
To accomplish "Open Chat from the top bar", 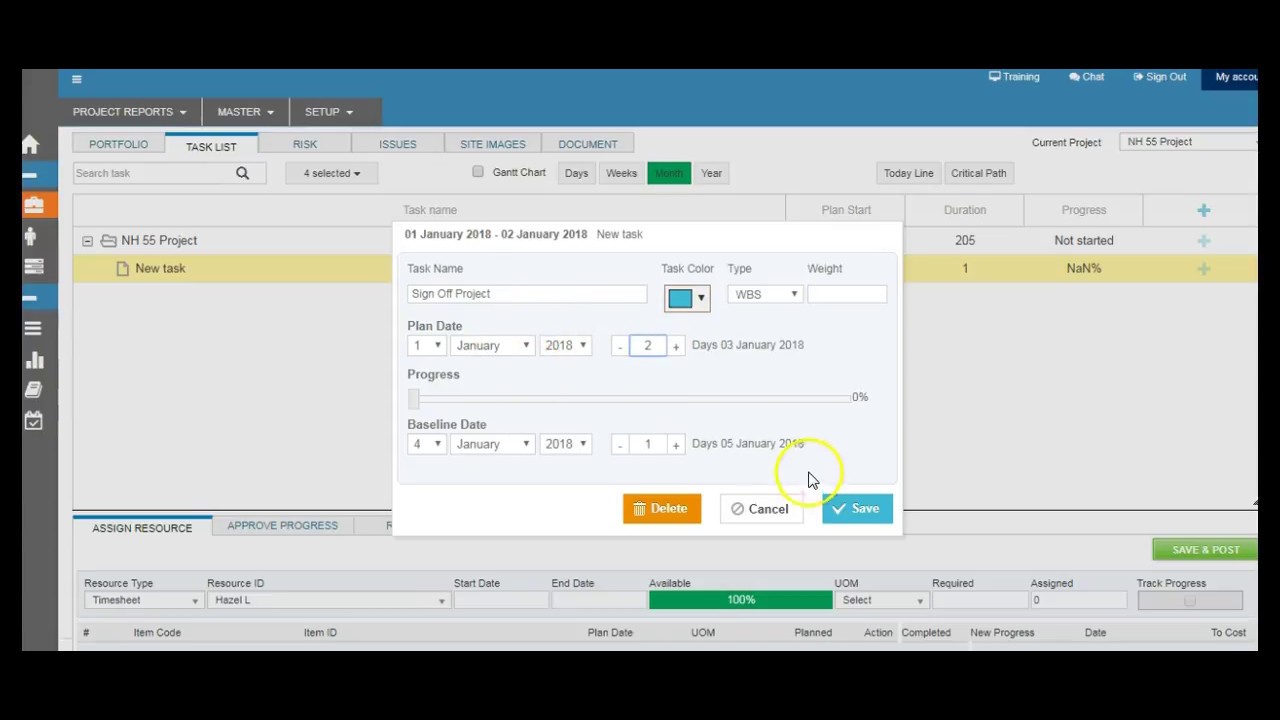I will pyautogui.click(x=1086, y=77).
